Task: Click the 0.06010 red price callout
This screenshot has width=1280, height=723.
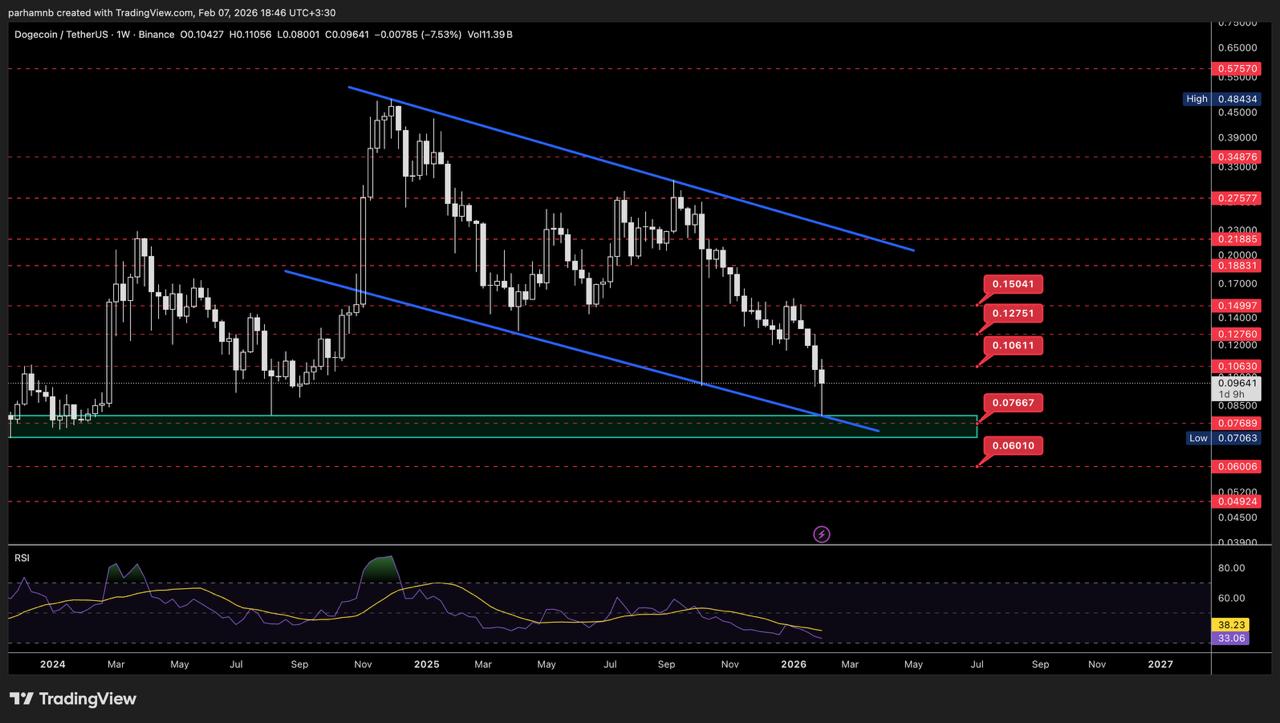Action: [x=1017, y=445]
